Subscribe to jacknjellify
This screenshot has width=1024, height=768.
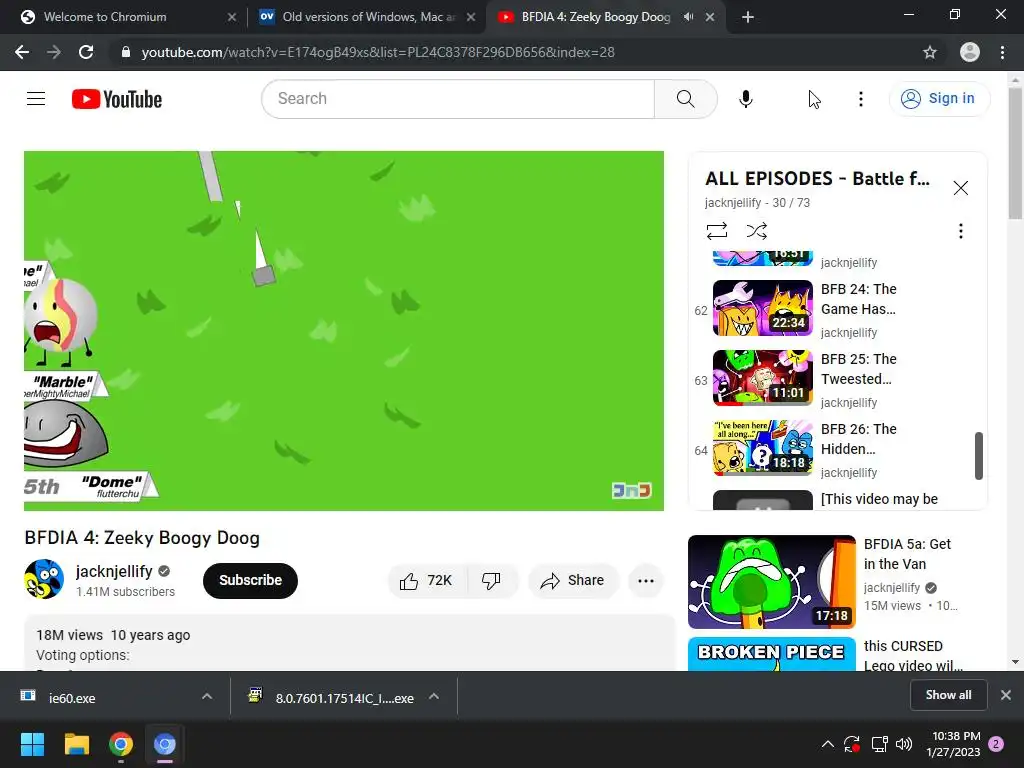(250, 581)
